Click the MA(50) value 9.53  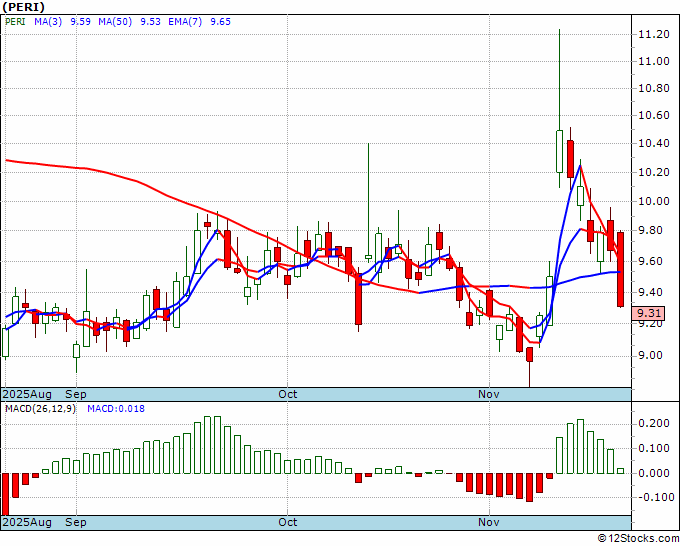[150, 22]
